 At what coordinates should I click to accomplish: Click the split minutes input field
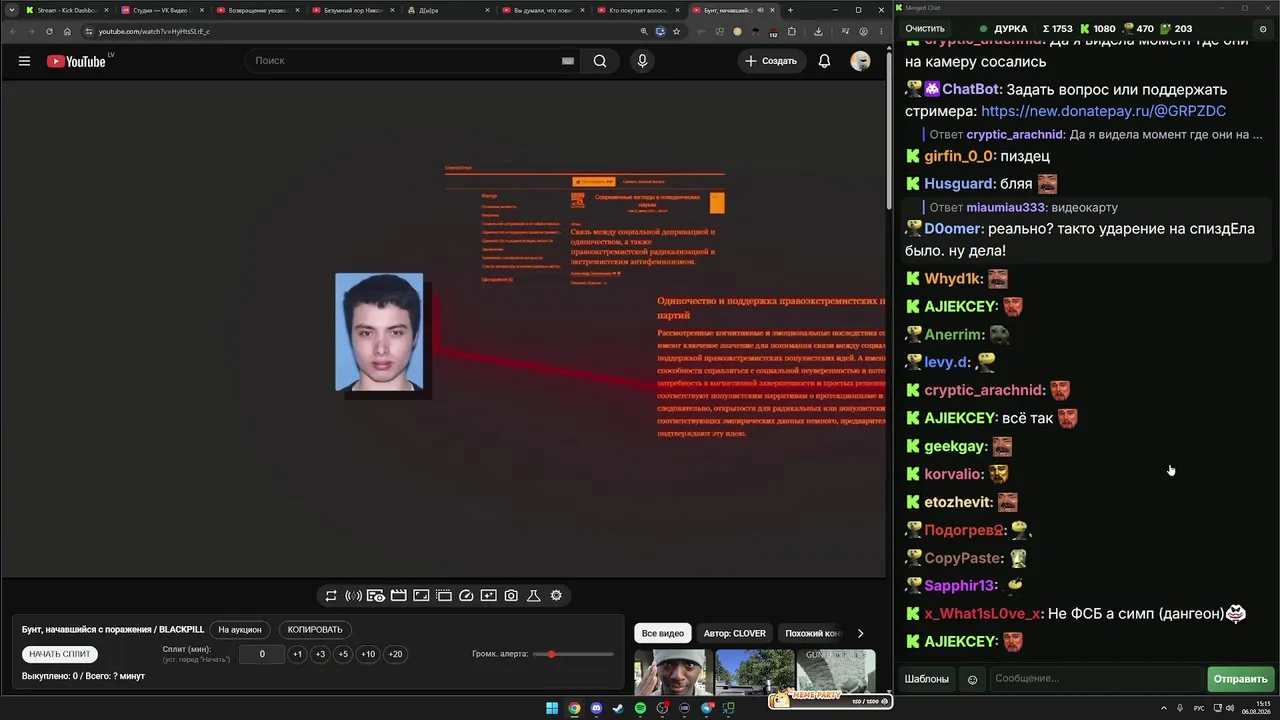tap(262, 654)
